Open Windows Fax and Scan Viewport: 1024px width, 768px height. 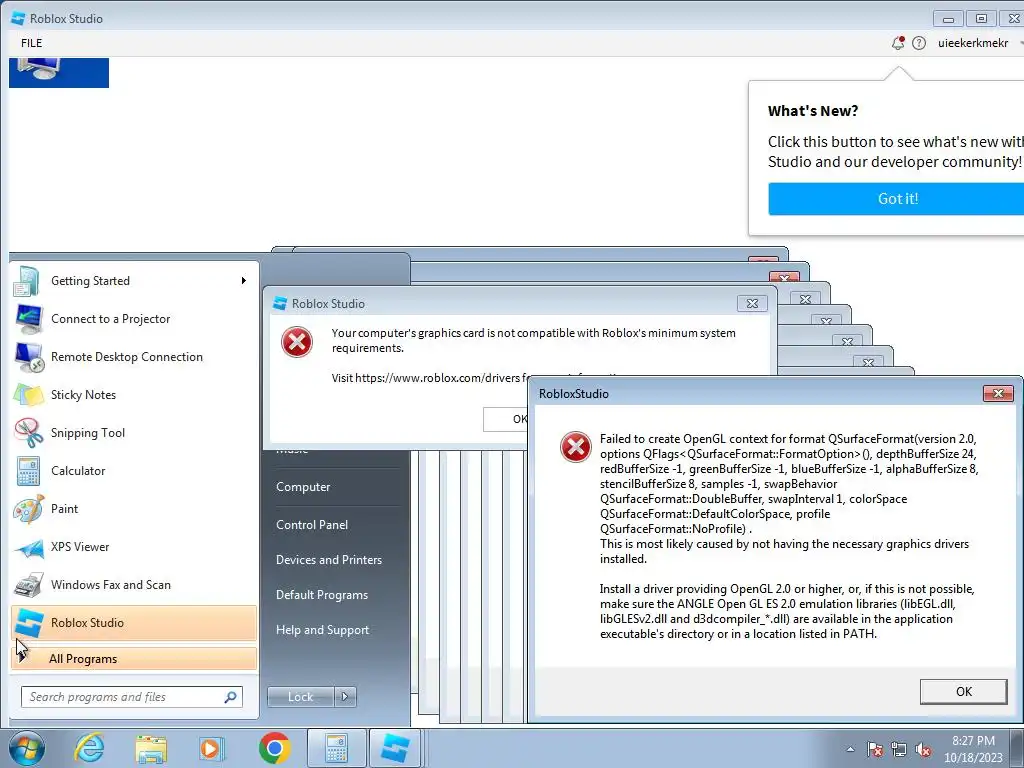pos(134,584)
